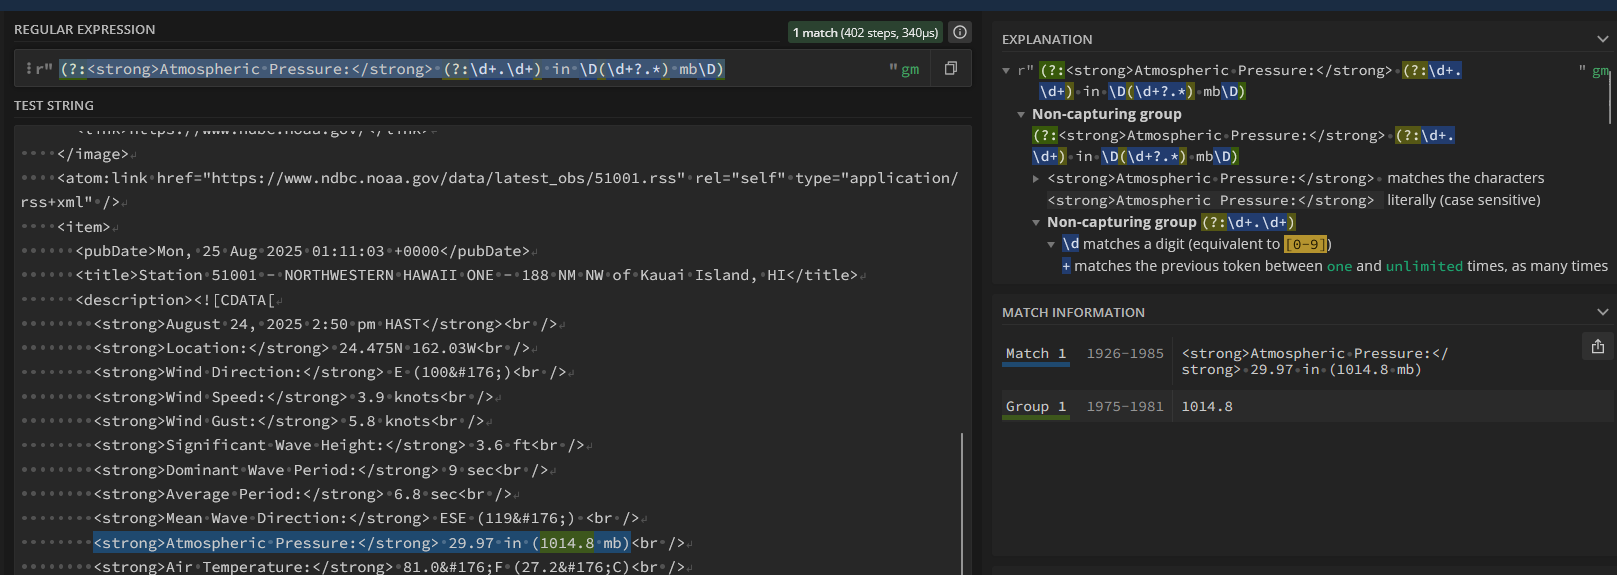Collapse the Explanation panel
Image resolution: width=1617 pixels, height=575 pixels.
pos(1603,39)
